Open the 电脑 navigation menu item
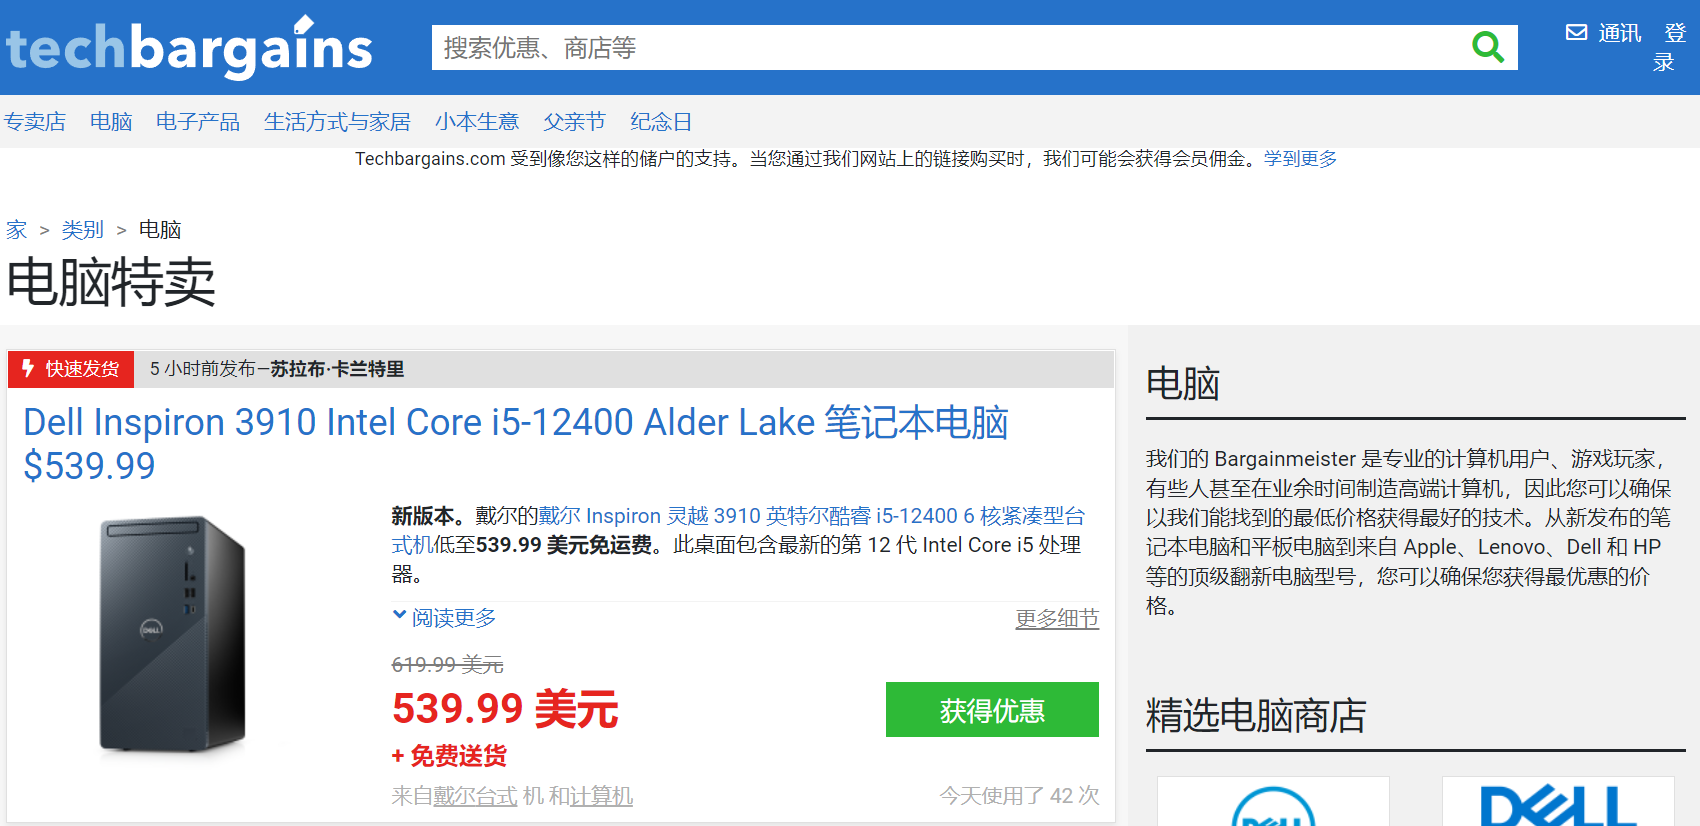 (x=111, y=122)
